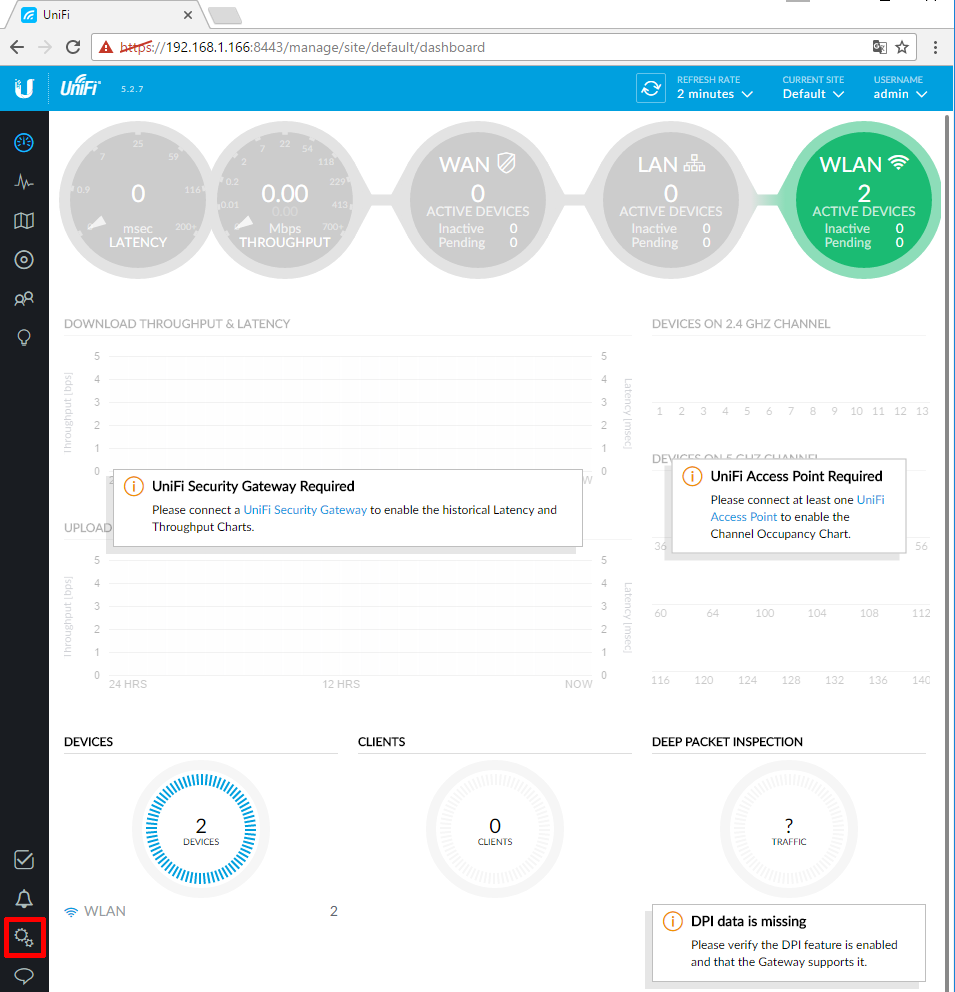The height and width of the screenshot is (992, 955).
Task: Open the Alerts bell in sidebar
Action: click(24, 898)
